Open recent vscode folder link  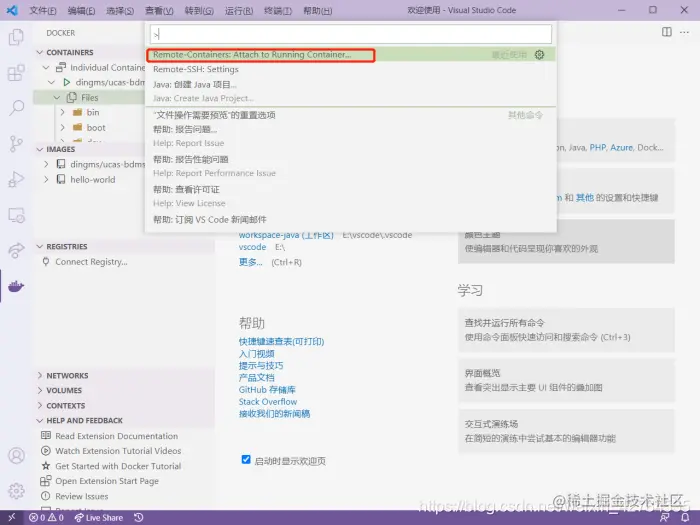pos(252,247)
